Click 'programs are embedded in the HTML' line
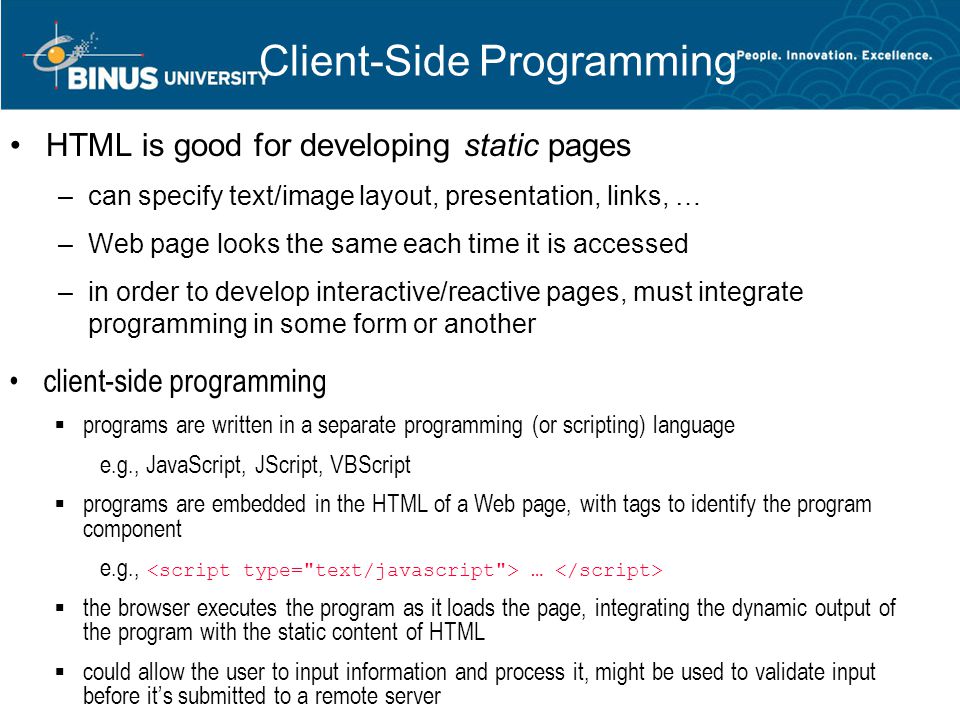 [x=477, y=504]
